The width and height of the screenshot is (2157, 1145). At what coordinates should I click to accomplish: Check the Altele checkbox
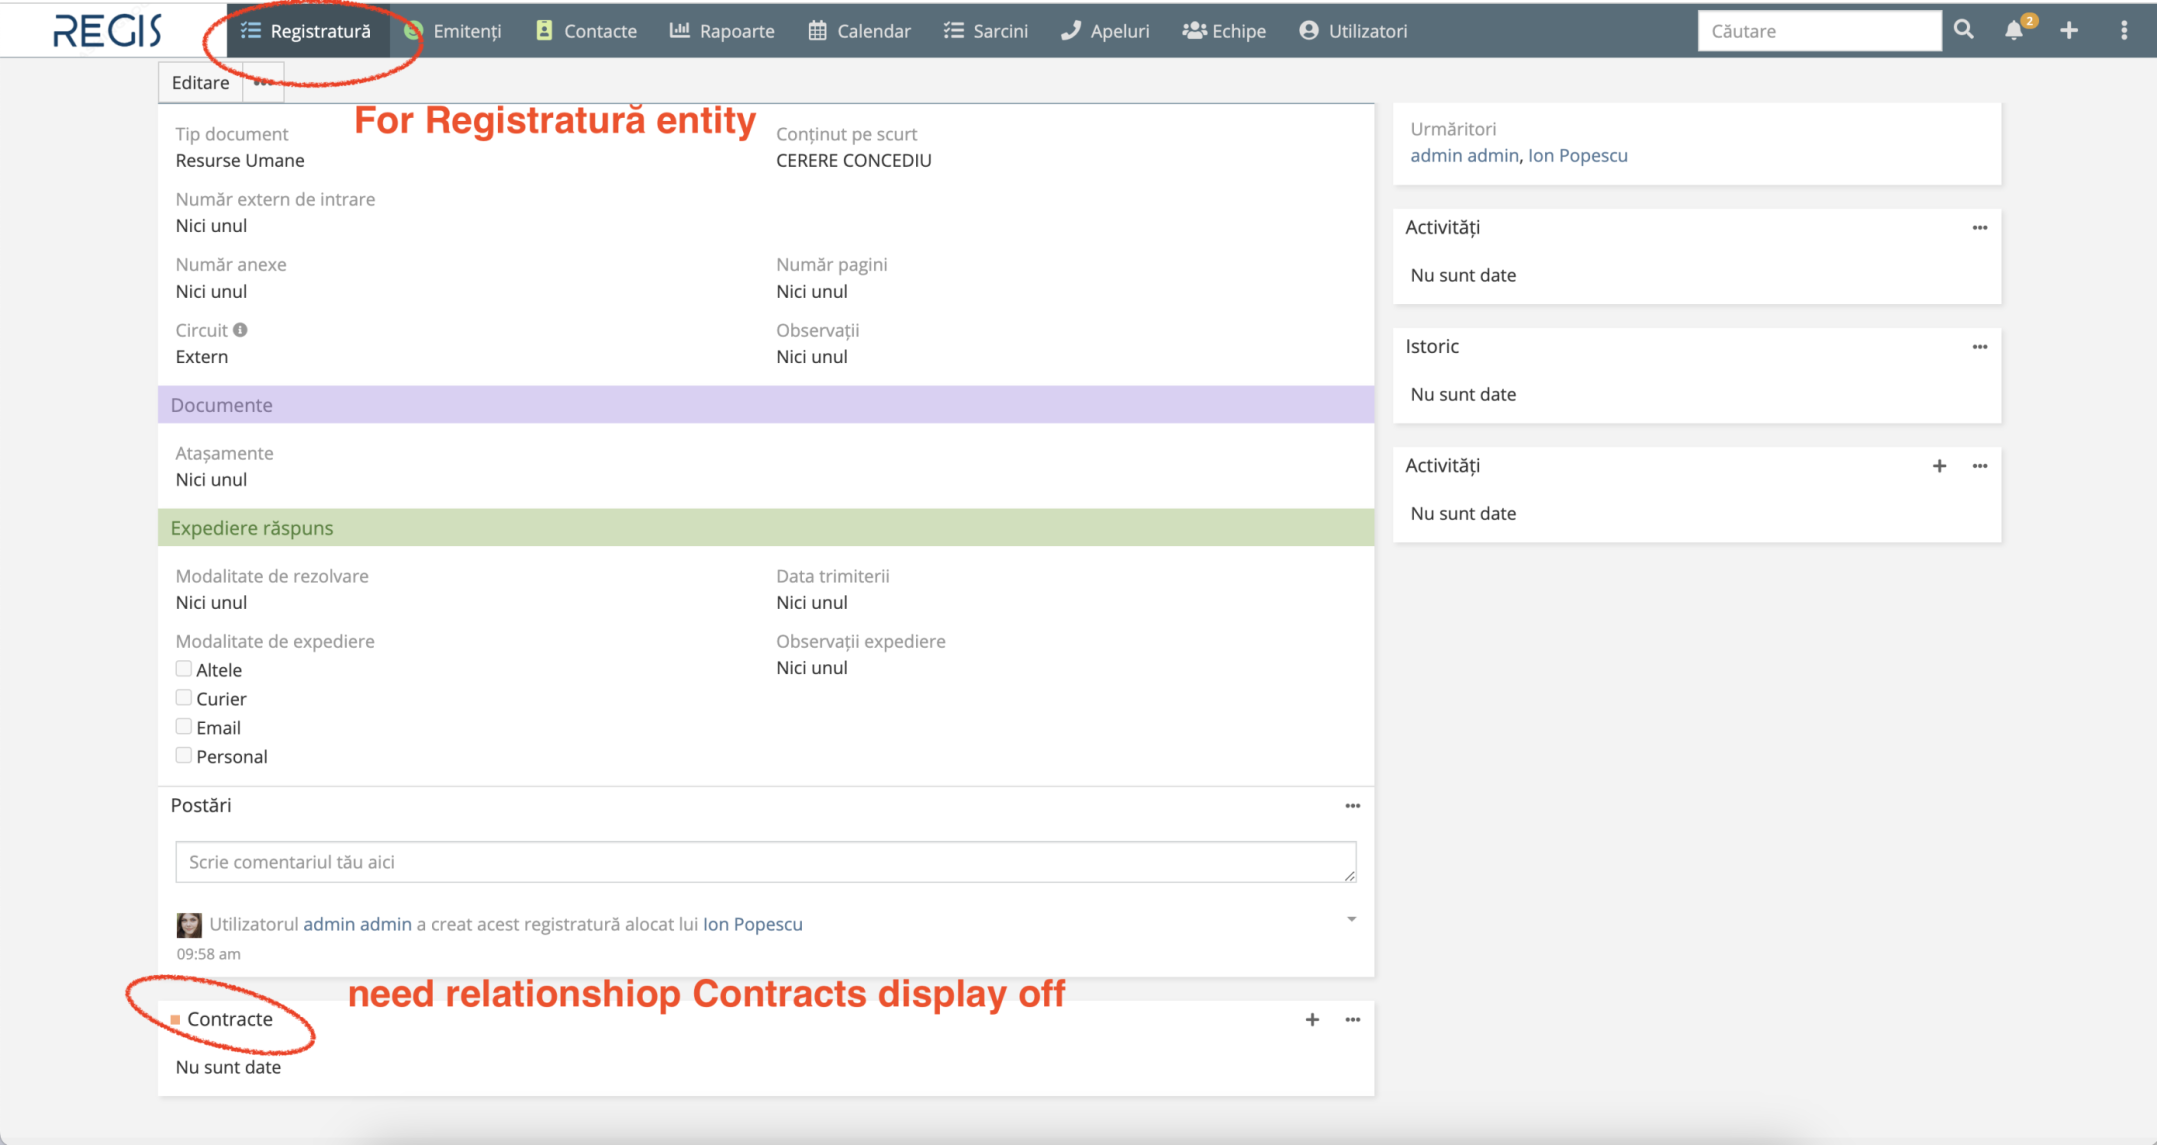point(184,669)
